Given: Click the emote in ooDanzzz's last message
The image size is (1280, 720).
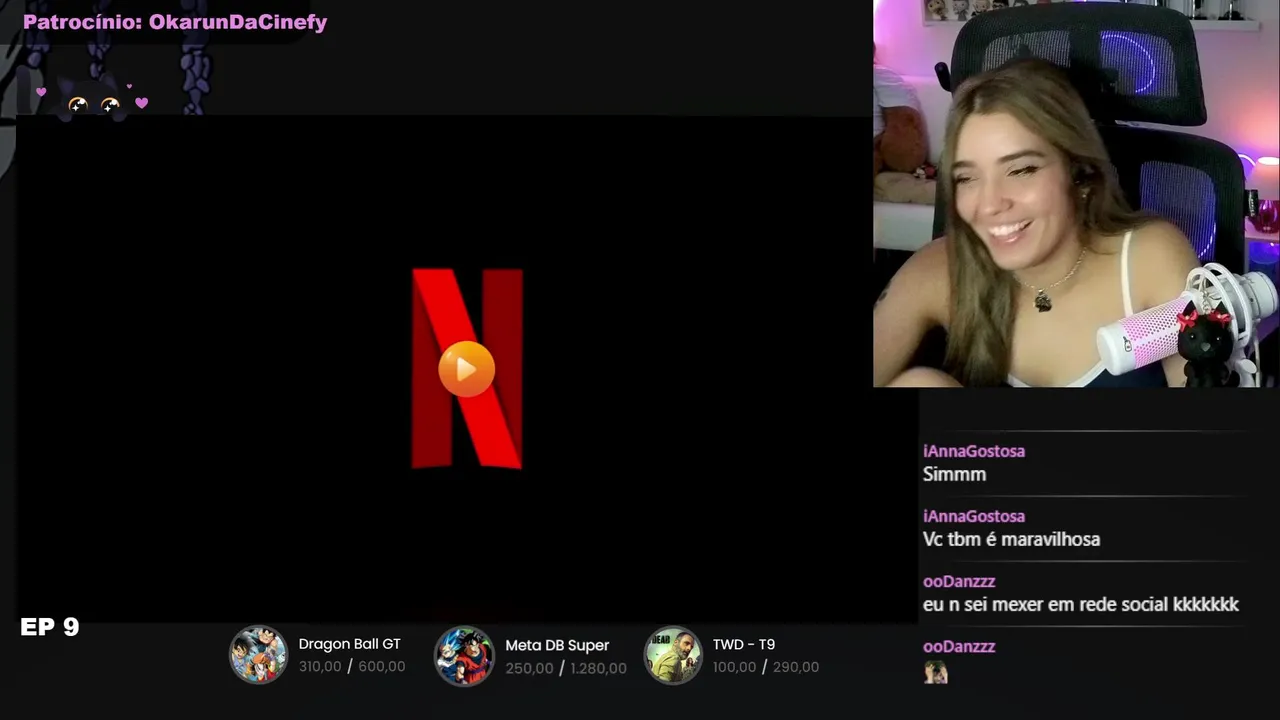Looking at the screenshot, I should (936, 672).
